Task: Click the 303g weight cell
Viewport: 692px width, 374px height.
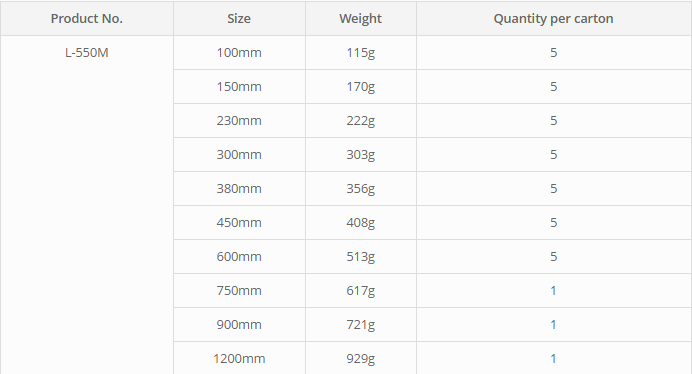Action: point(361,155)
